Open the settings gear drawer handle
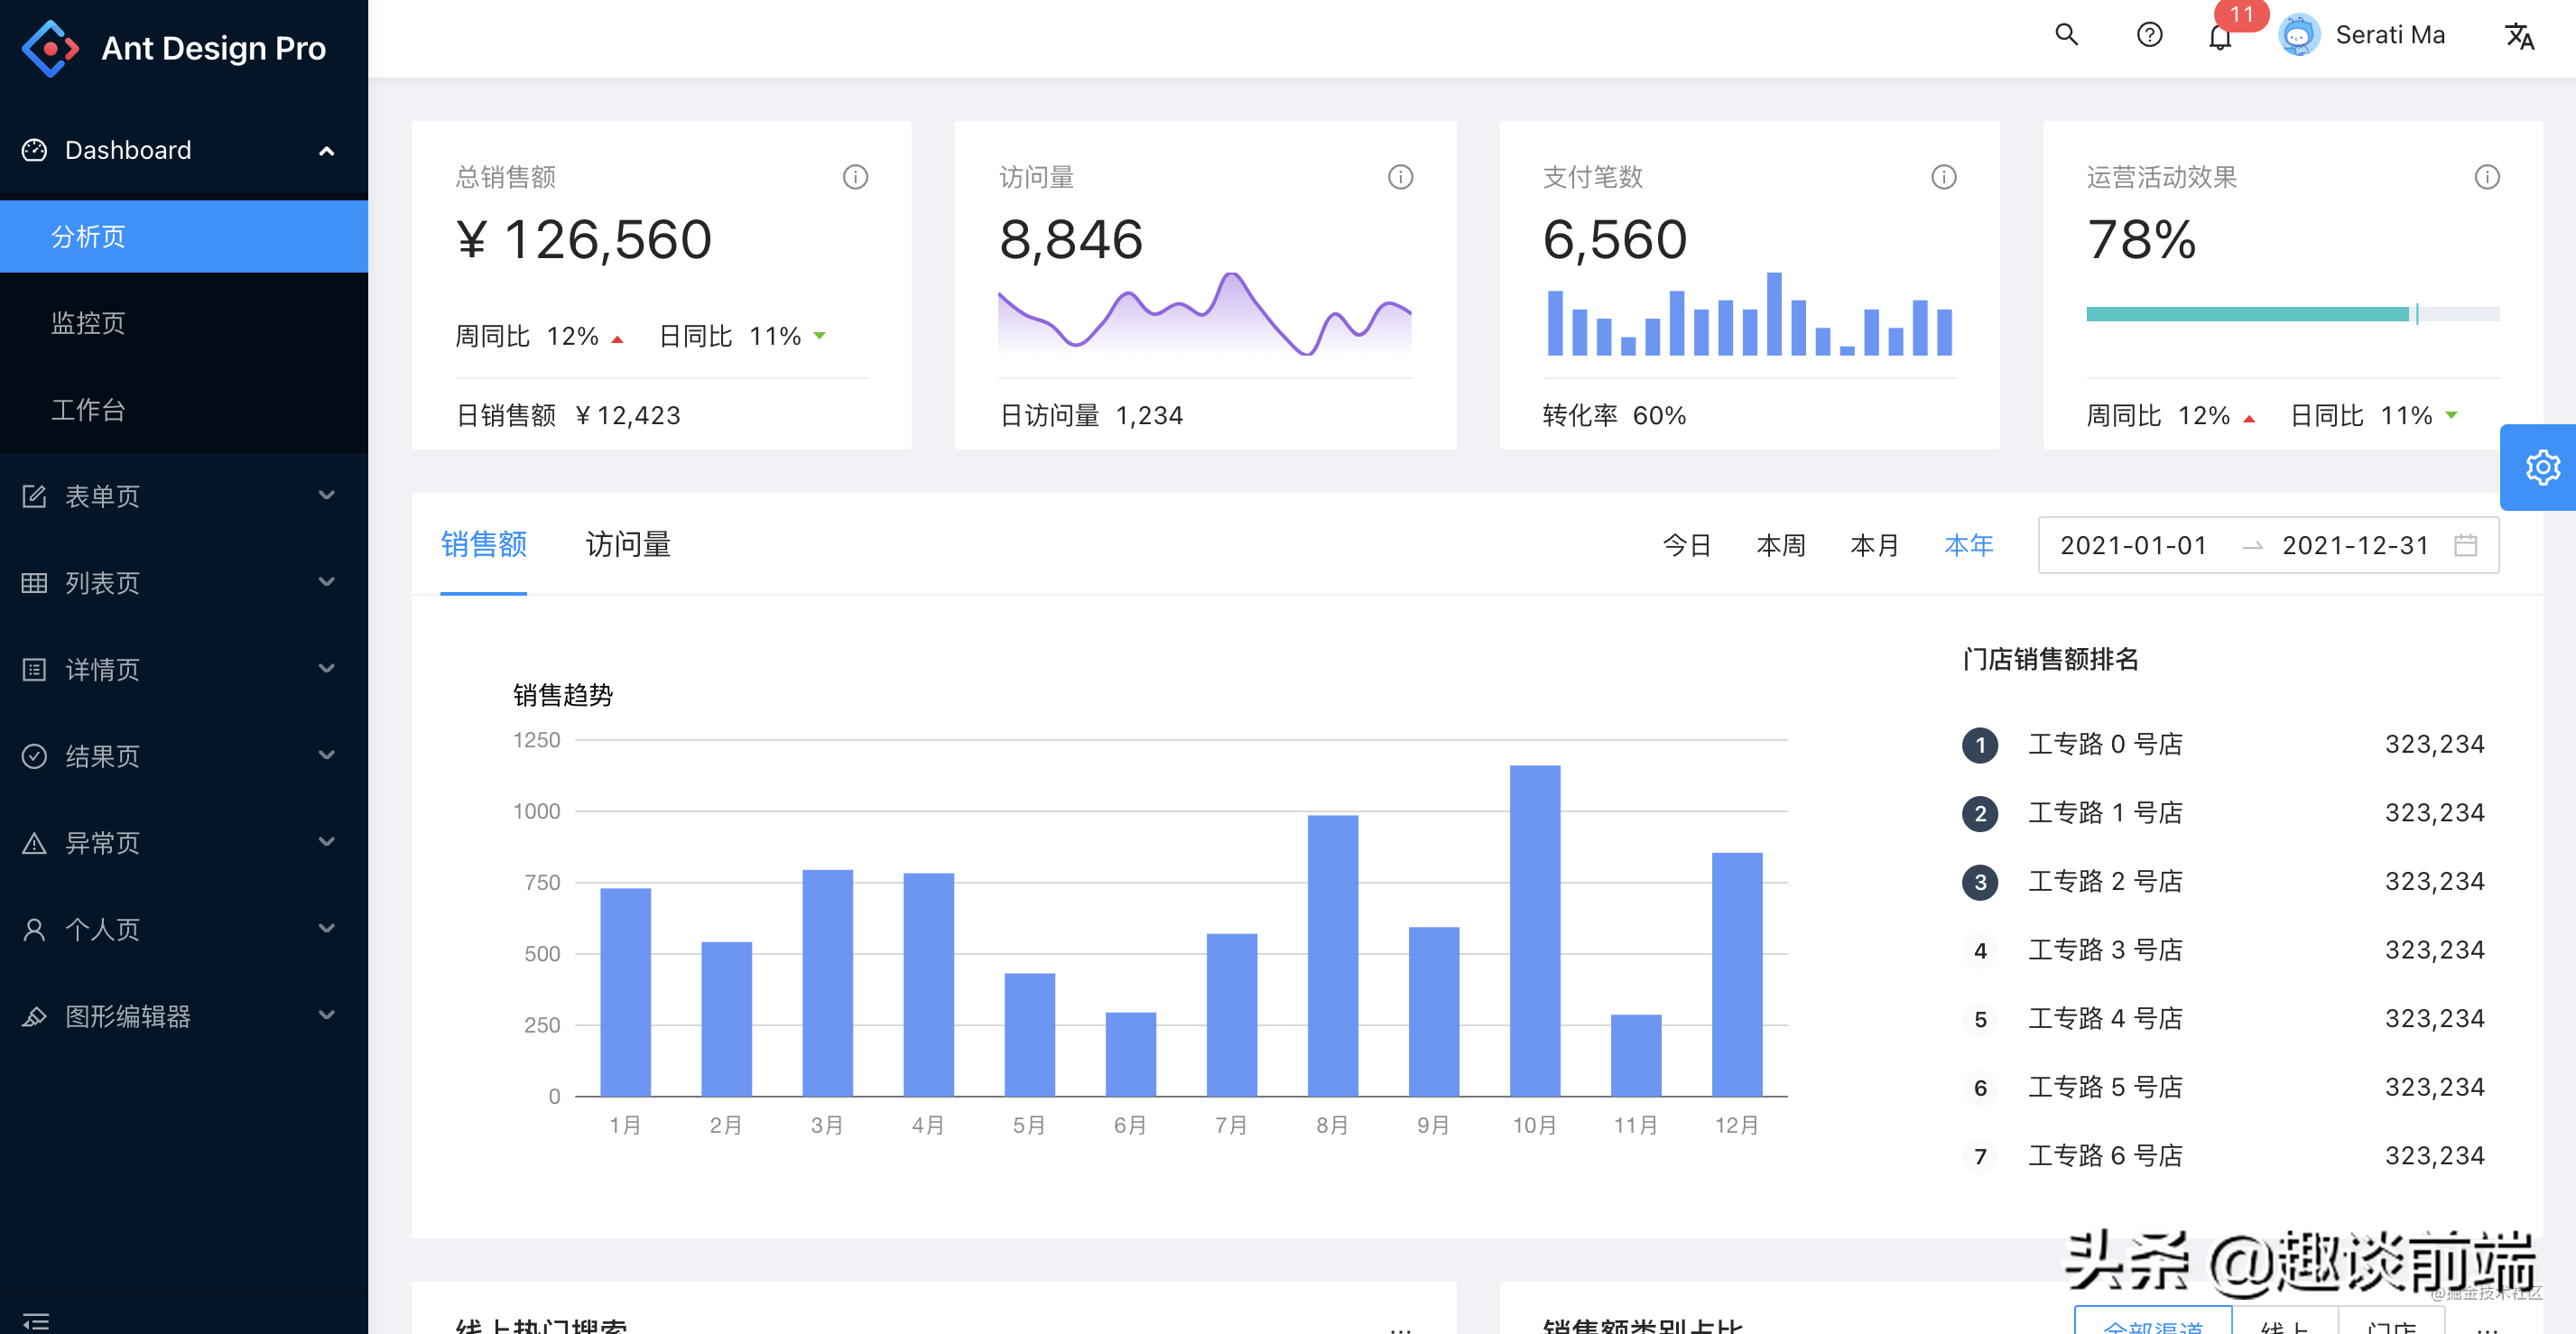 pos(2541,467)
